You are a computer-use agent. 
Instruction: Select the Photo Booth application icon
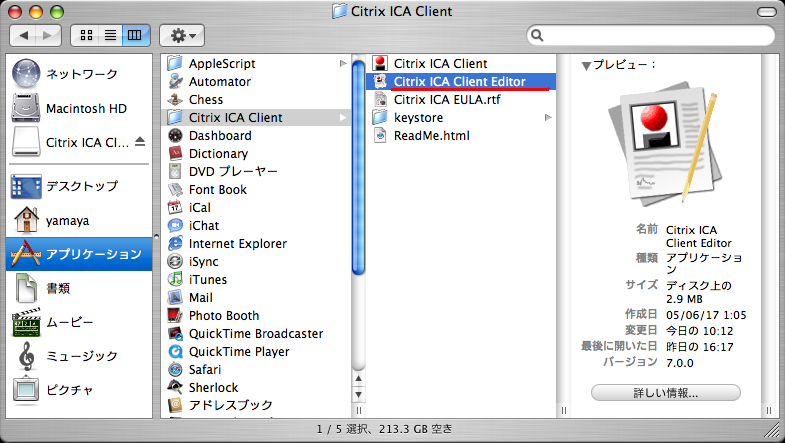coord(175,316)
